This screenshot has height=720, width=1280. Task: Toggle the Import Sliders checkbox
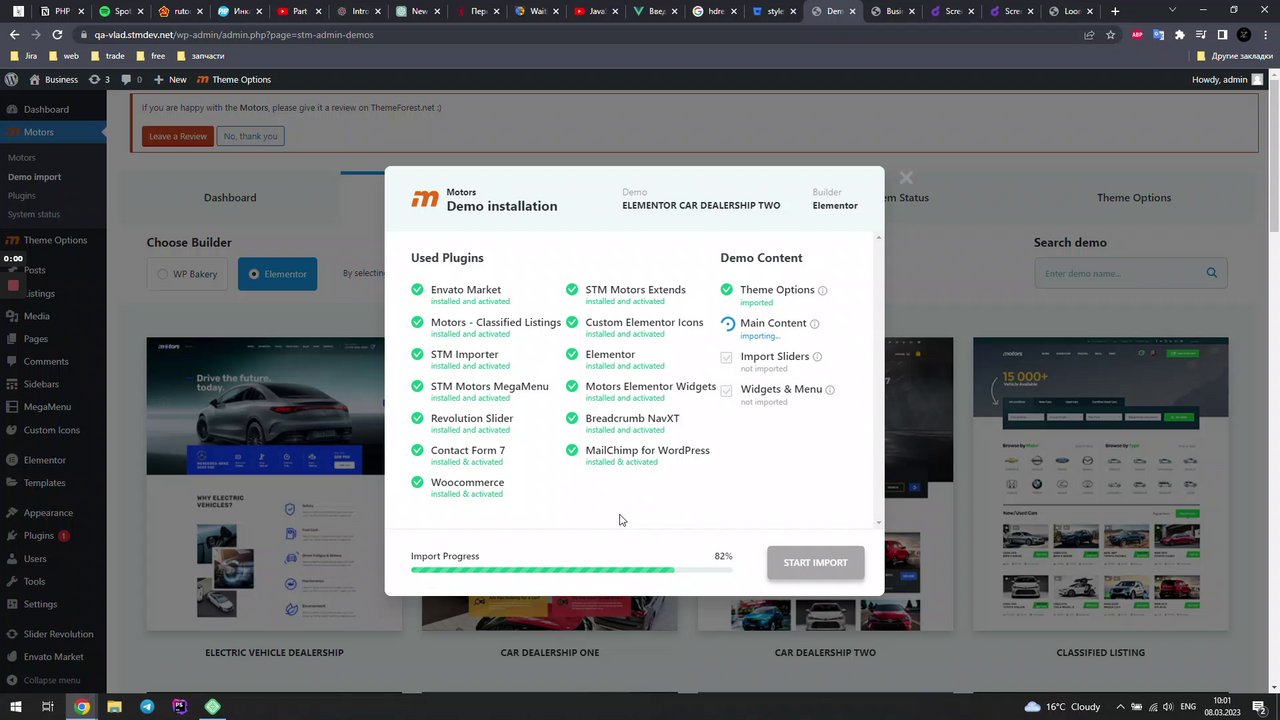[727, 357]
